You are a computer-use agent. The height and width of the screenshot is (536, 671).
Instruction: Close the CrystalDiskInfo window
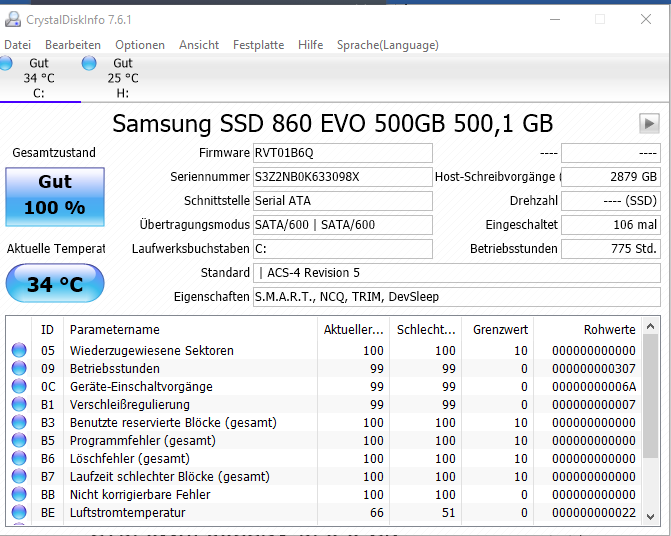point(646,19)
